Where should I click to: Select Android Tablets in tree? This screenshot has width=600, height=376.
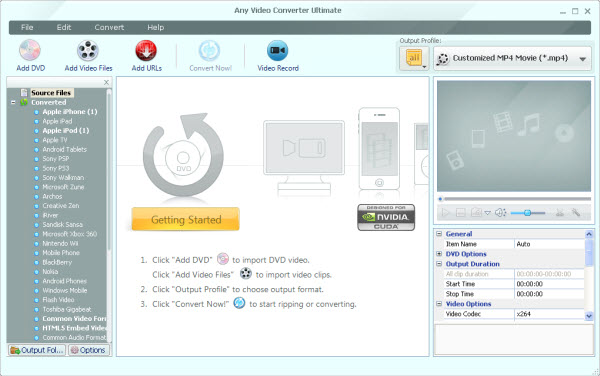pyautogui.click(x=64, y=149)
